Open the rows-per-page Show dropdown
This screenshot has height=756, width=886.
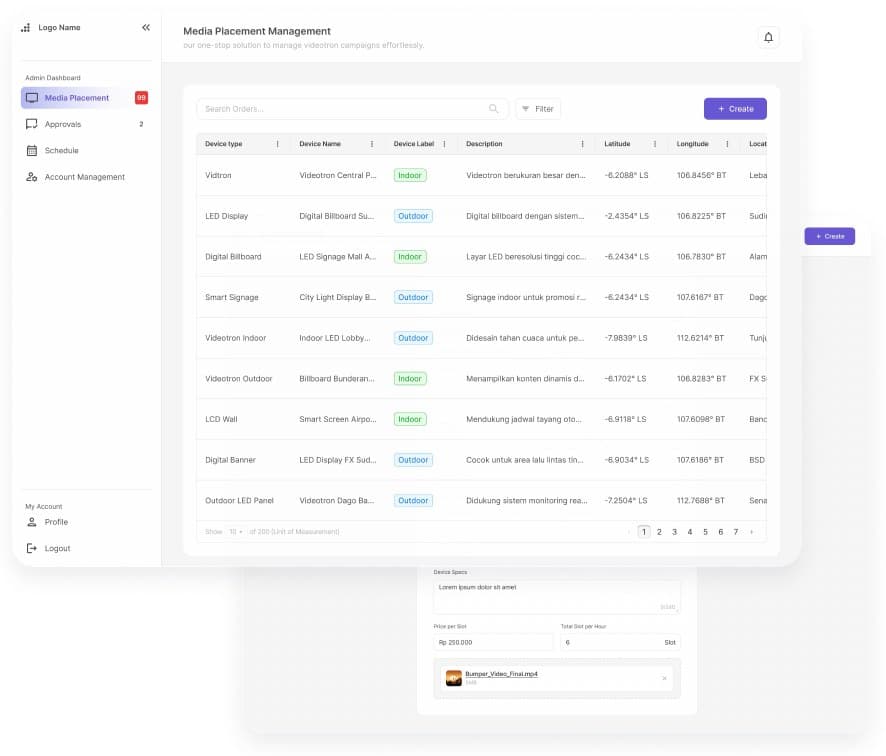236,532
